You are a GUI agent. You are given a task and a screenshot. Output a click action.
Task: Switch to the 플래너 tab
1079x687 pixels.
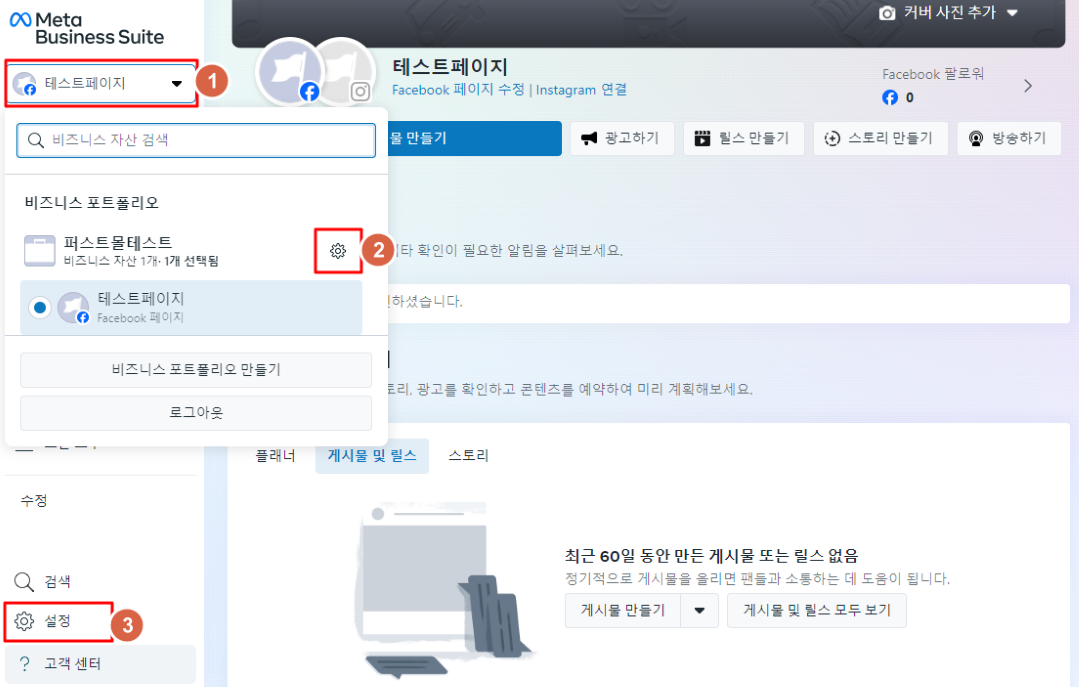pos(275,456)
